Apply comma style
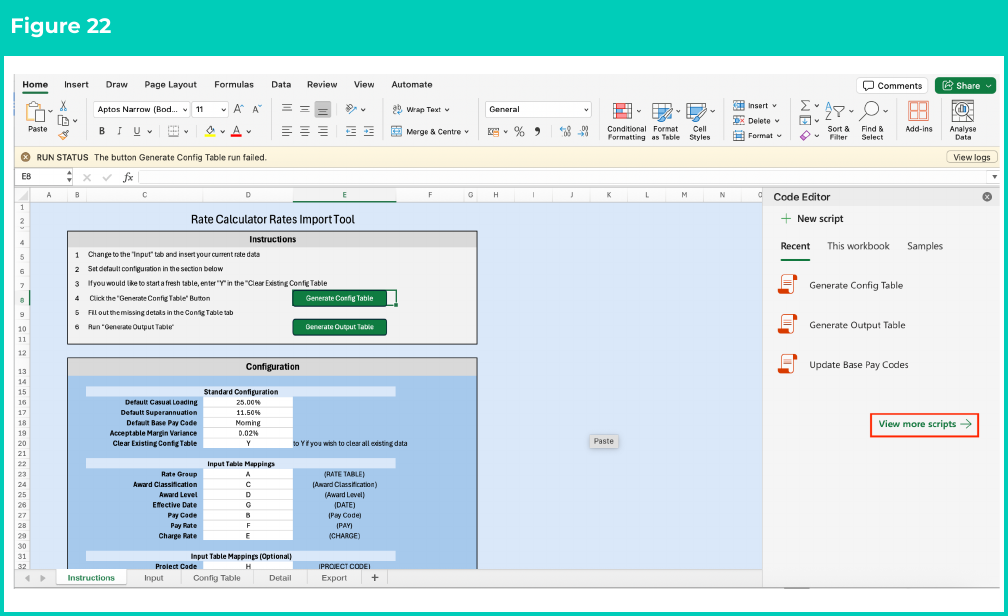 click(x=537, y=132)
